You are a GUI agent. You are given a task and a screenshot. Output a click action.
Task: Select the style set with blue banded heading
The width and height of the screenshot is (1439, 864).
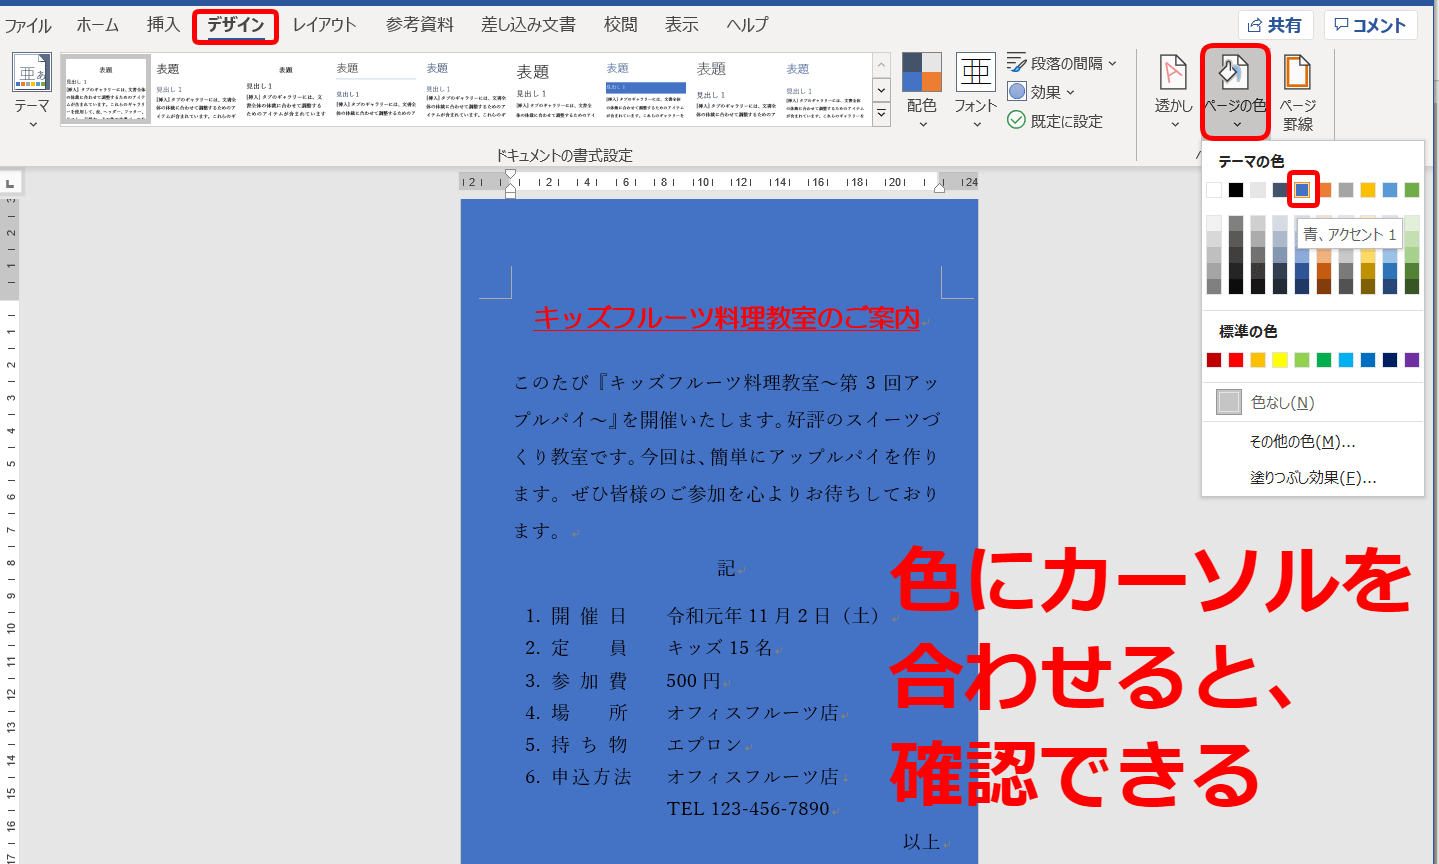pyautogui.click(x=646, y=89)
